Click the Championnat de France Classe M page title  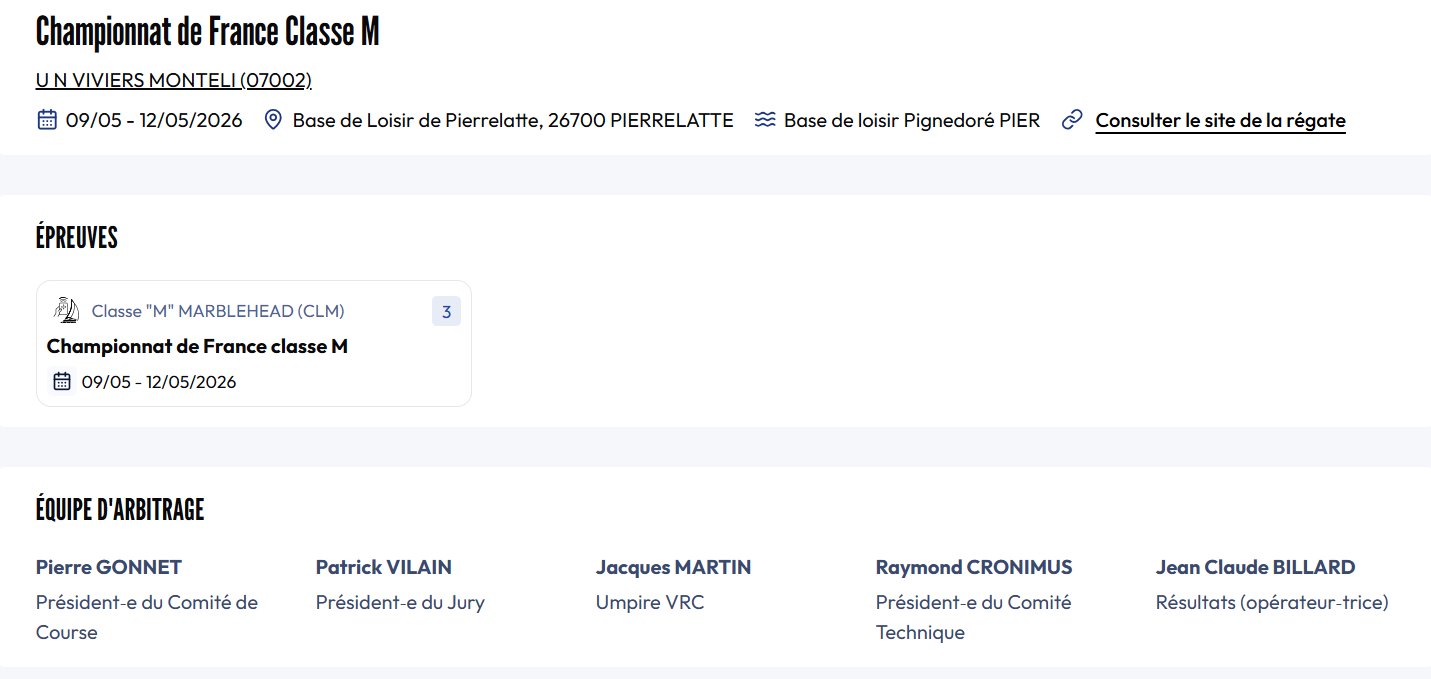(x=207, y=32)
